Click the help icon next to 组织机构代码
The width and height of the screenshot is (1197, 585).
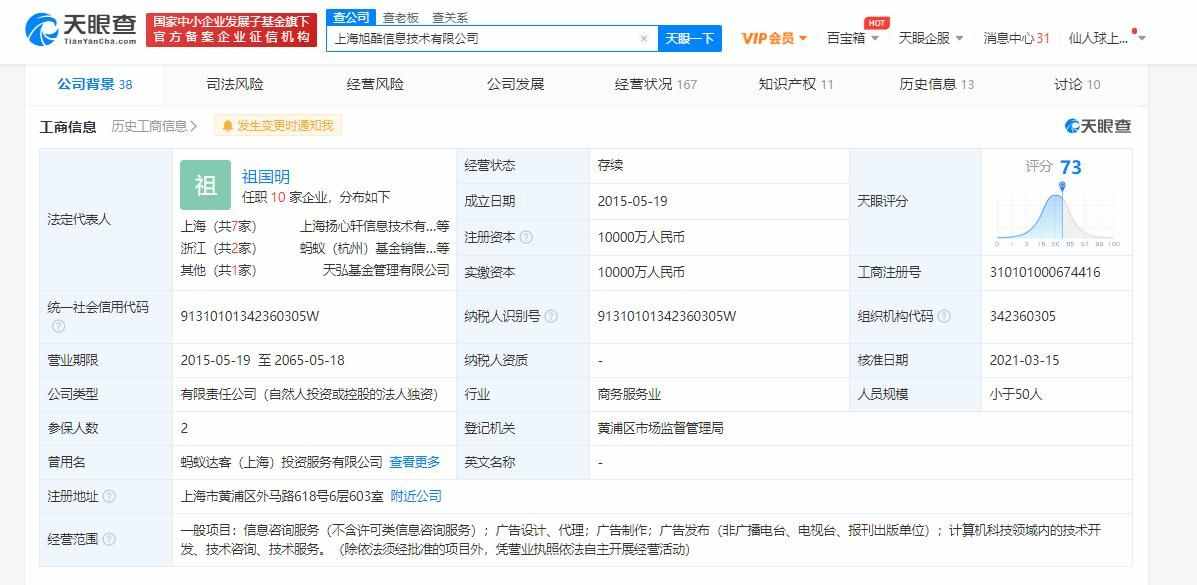tap(944, 316)
